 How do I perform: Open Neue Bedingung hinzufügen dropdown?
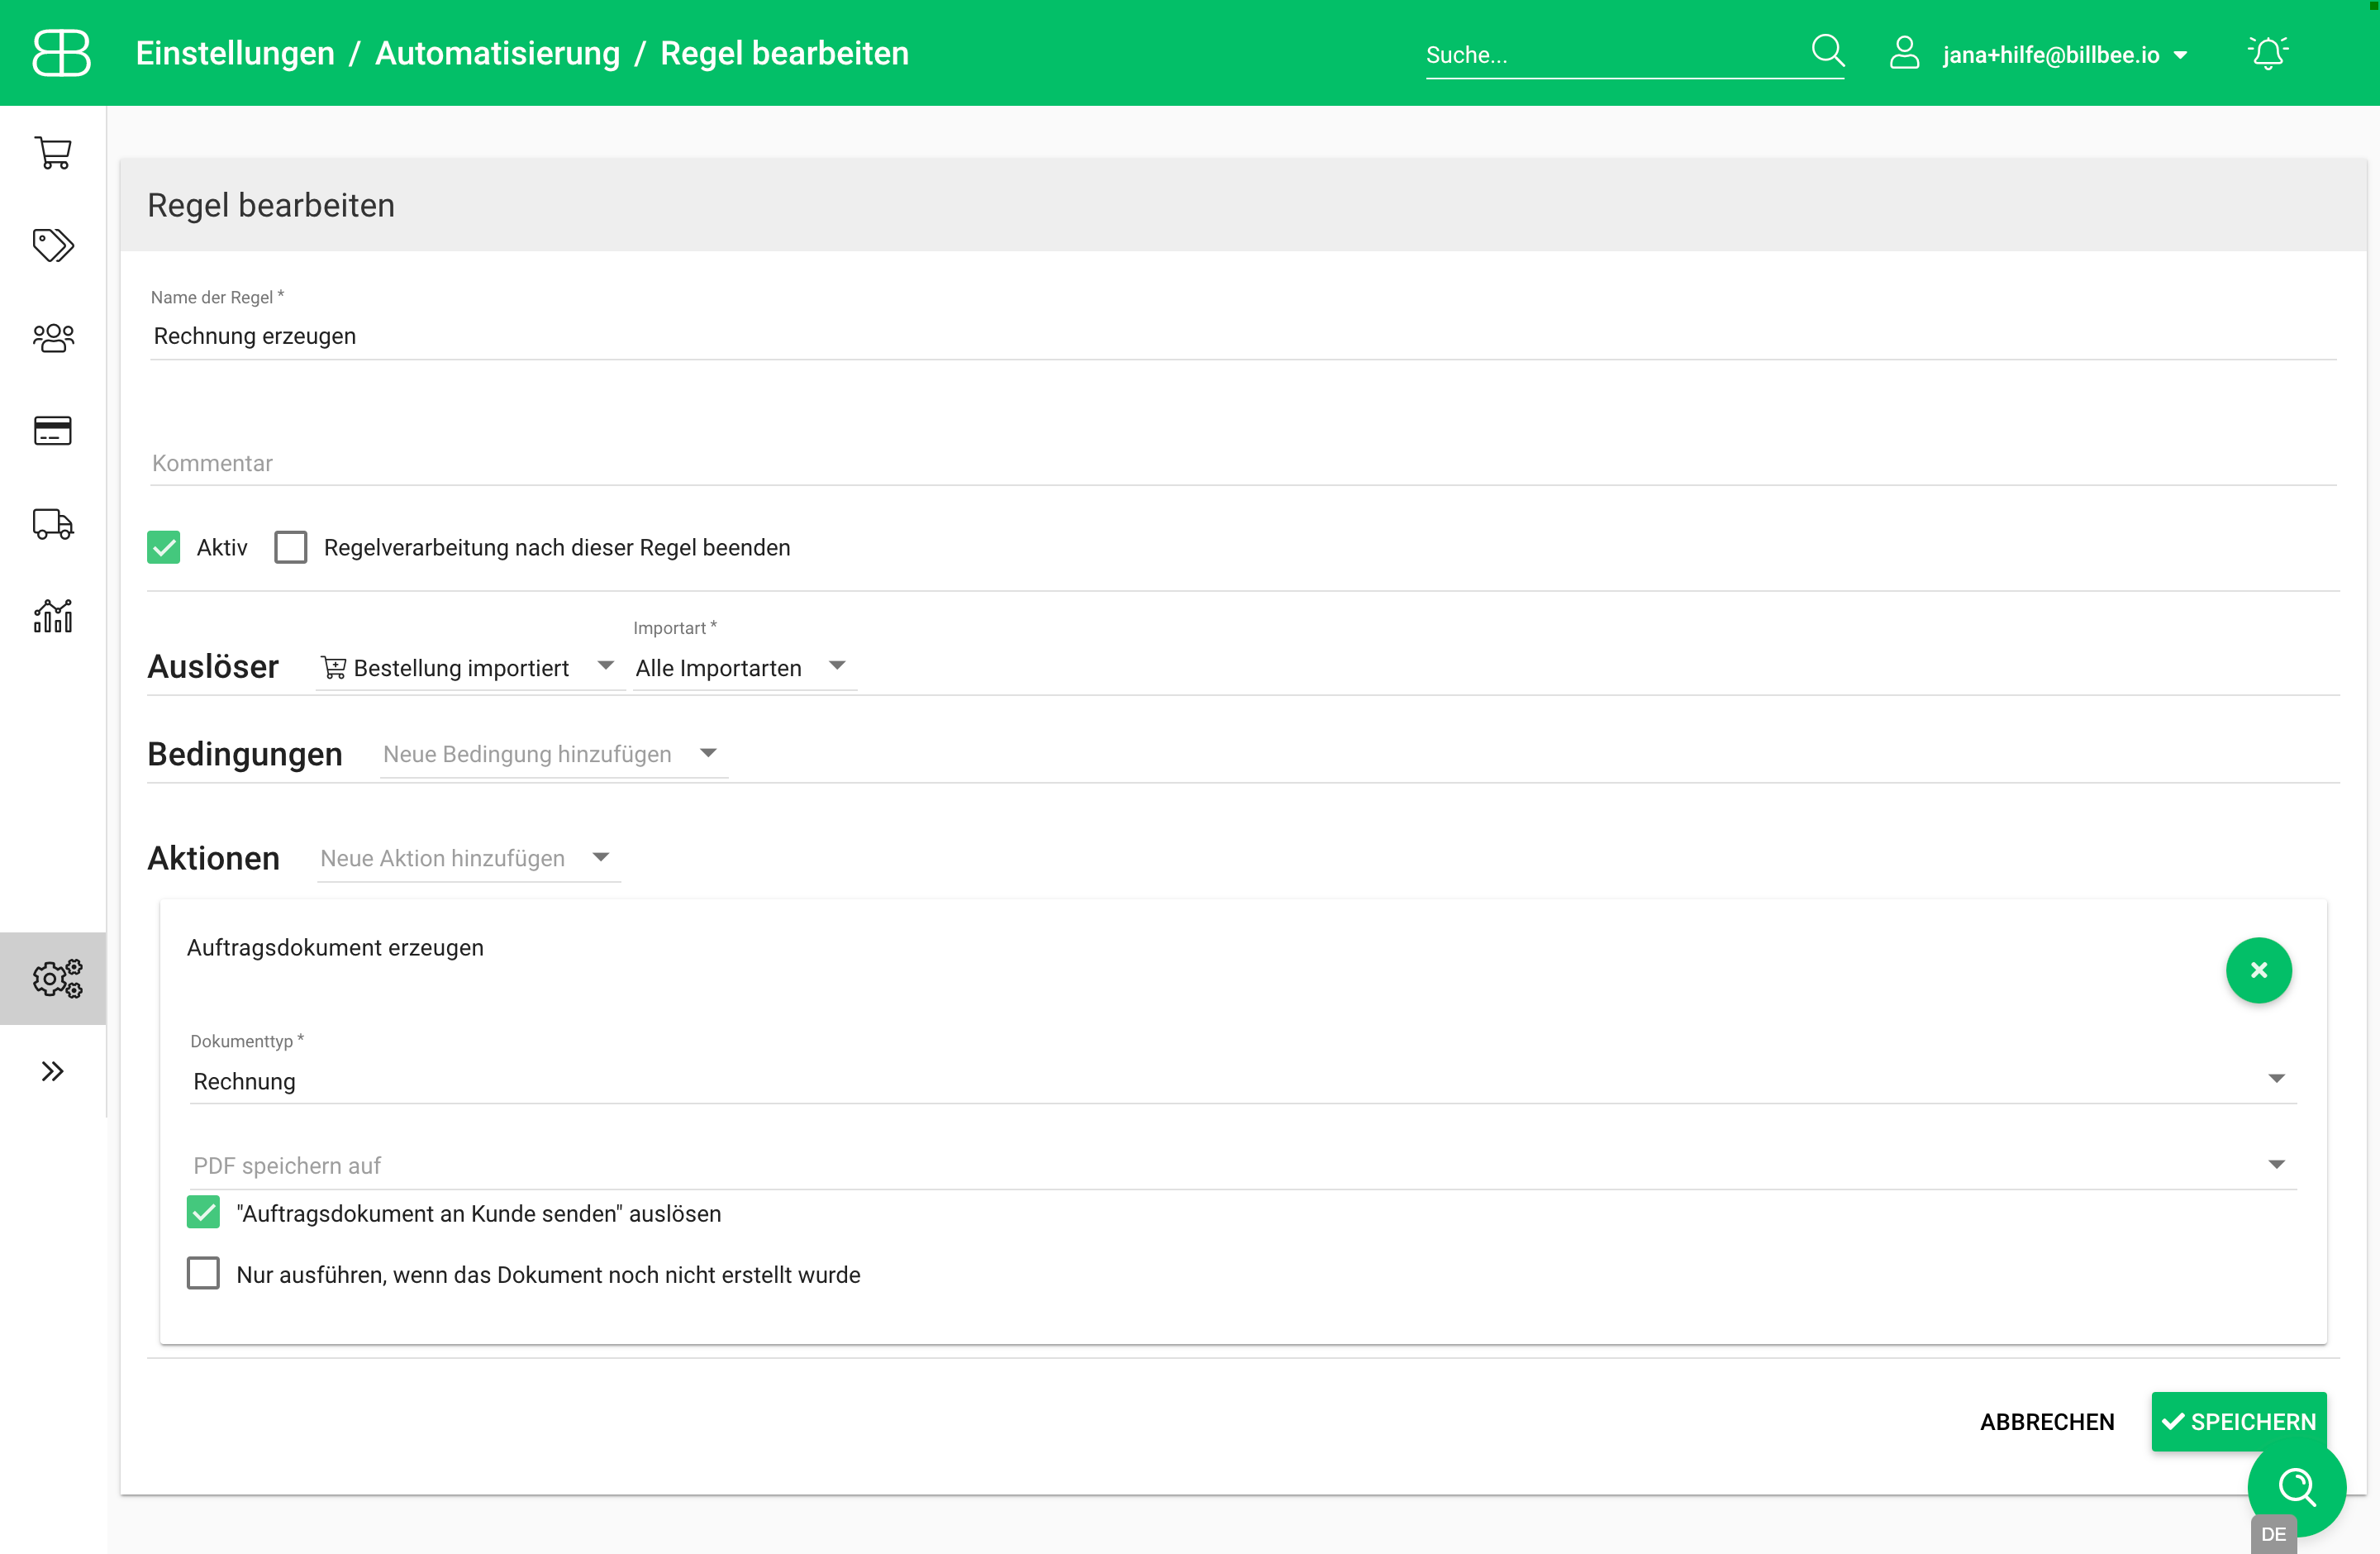point(553,754)
